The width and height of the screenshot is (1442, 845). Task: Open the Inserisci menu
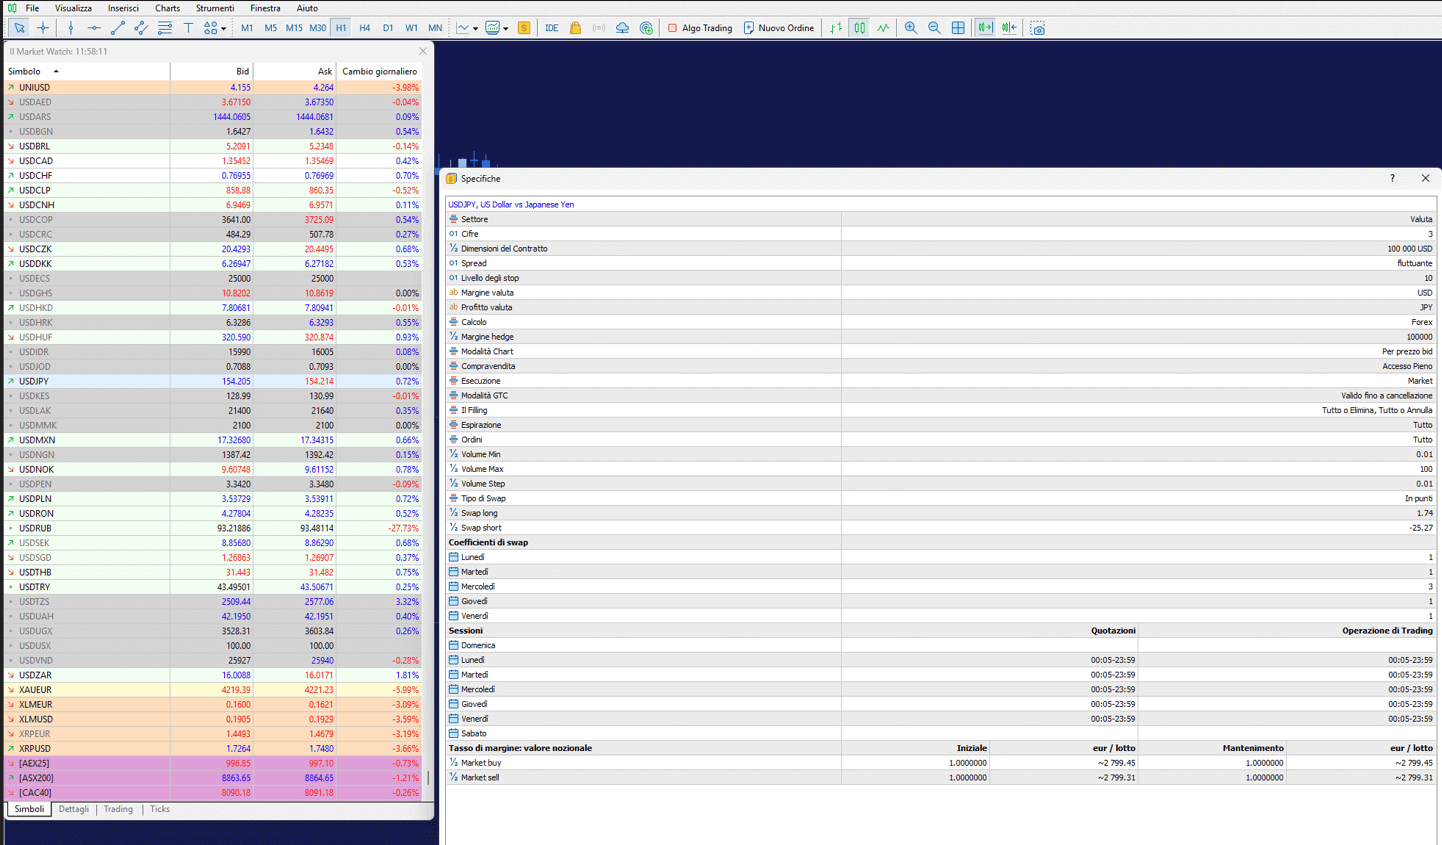[x=123, y=8]
